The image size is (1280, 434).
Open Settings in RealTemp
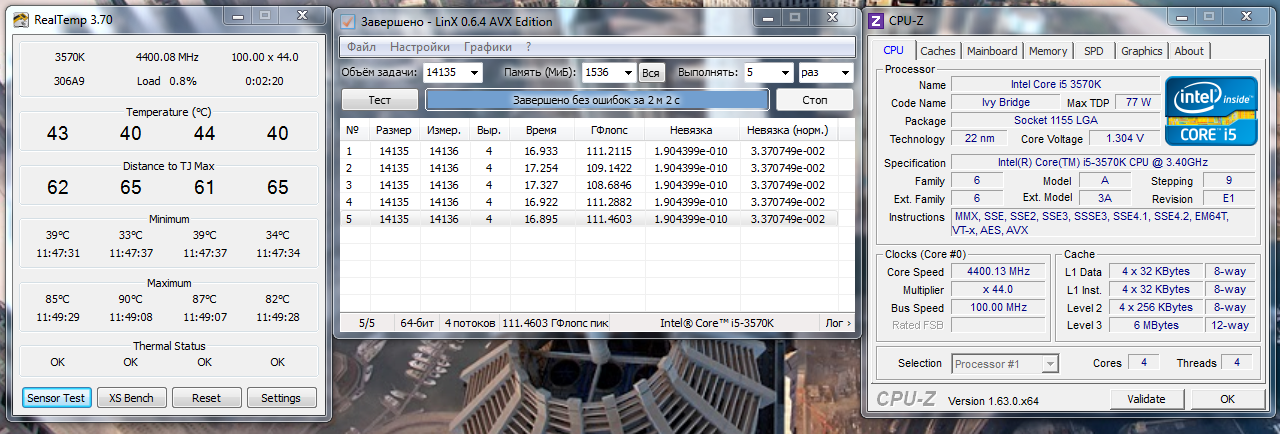[281, 398]
